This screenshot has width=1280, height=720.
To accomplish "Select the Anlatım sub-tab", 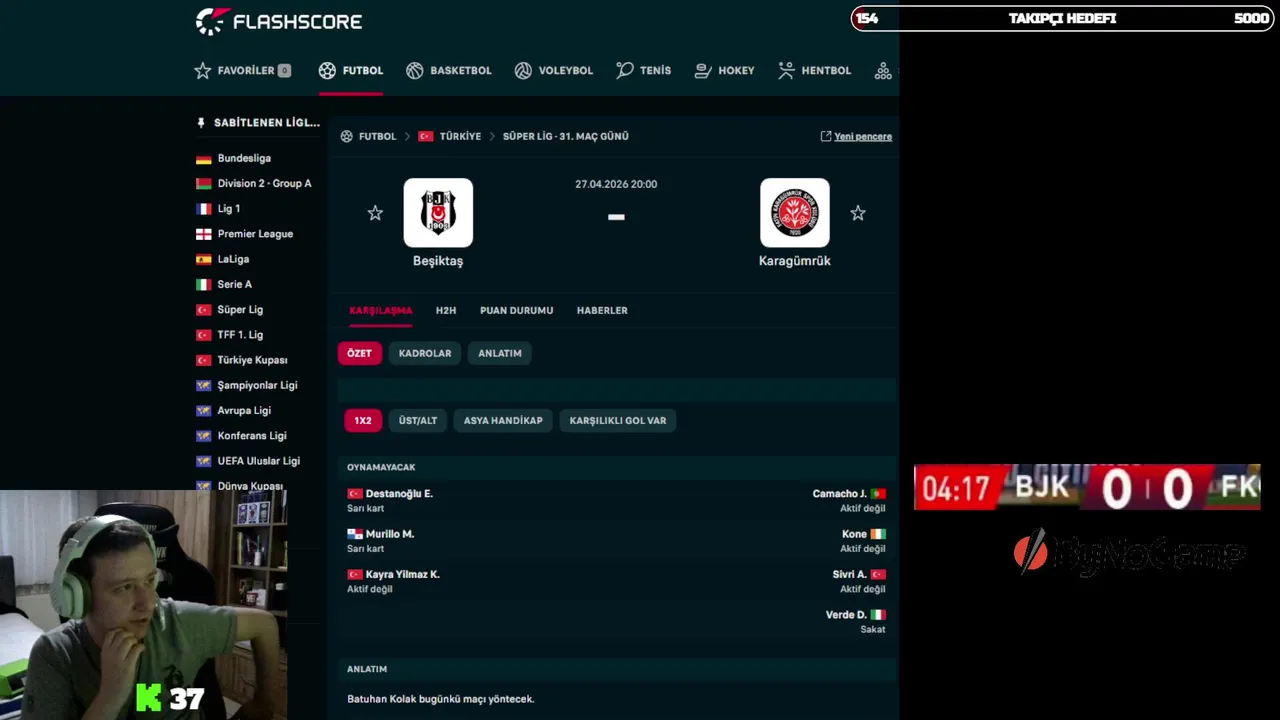I will tap(500, 353).
